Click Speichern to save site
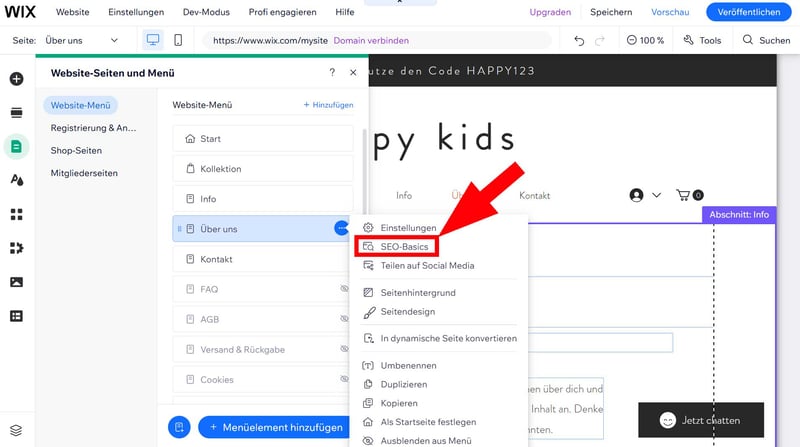This screenshot has height=447, width=800. pos(611,12)
